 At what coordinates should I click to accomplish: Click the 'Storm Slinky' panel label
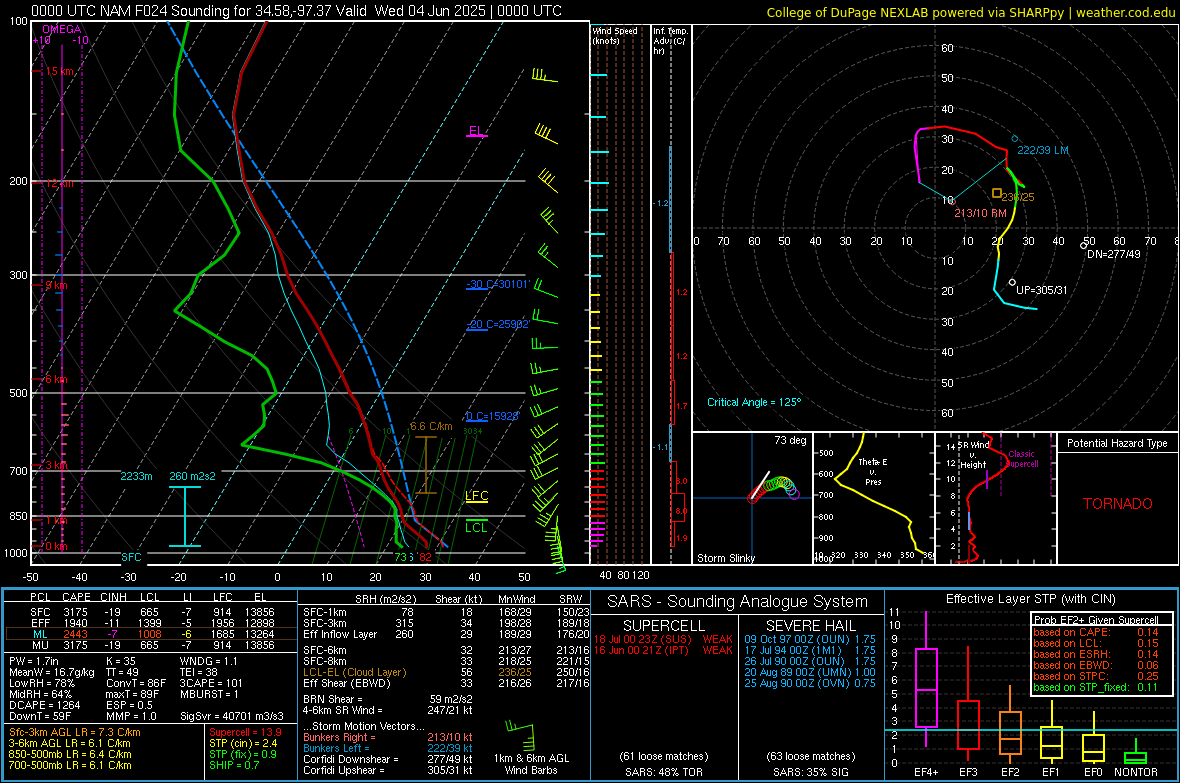pos(725,558)
